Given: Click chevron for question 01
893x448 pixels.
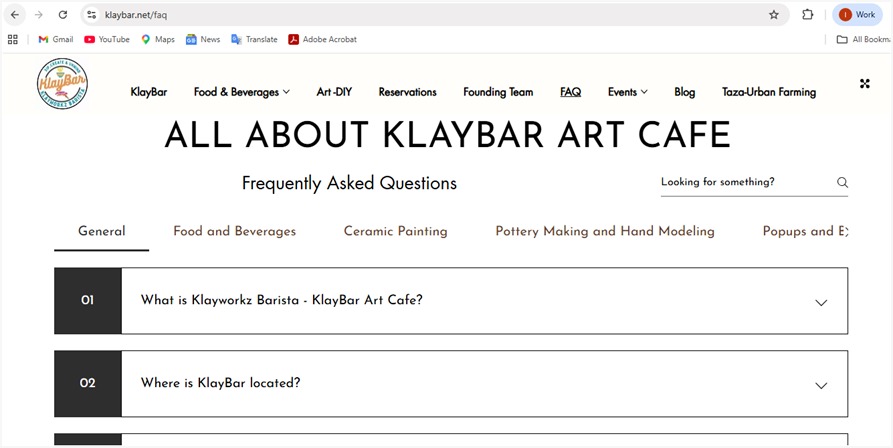Looking at the screenshot, I should point(821,303).
